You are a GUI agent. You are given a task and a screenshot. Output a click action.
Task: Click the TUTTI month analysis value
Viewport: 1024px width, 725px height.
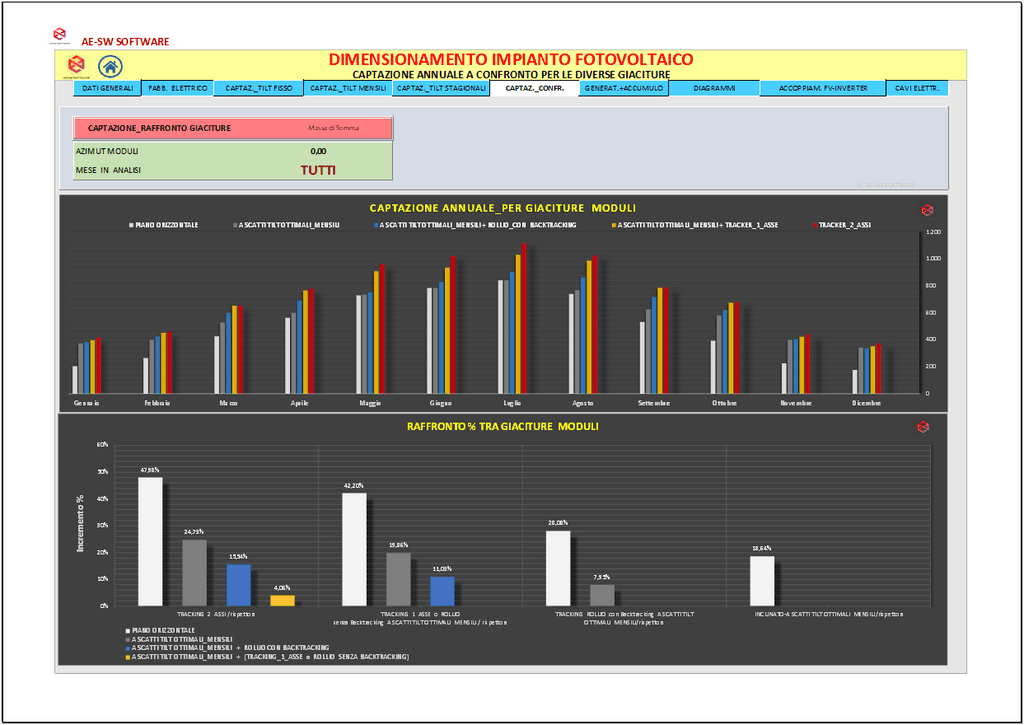(318, 170)
